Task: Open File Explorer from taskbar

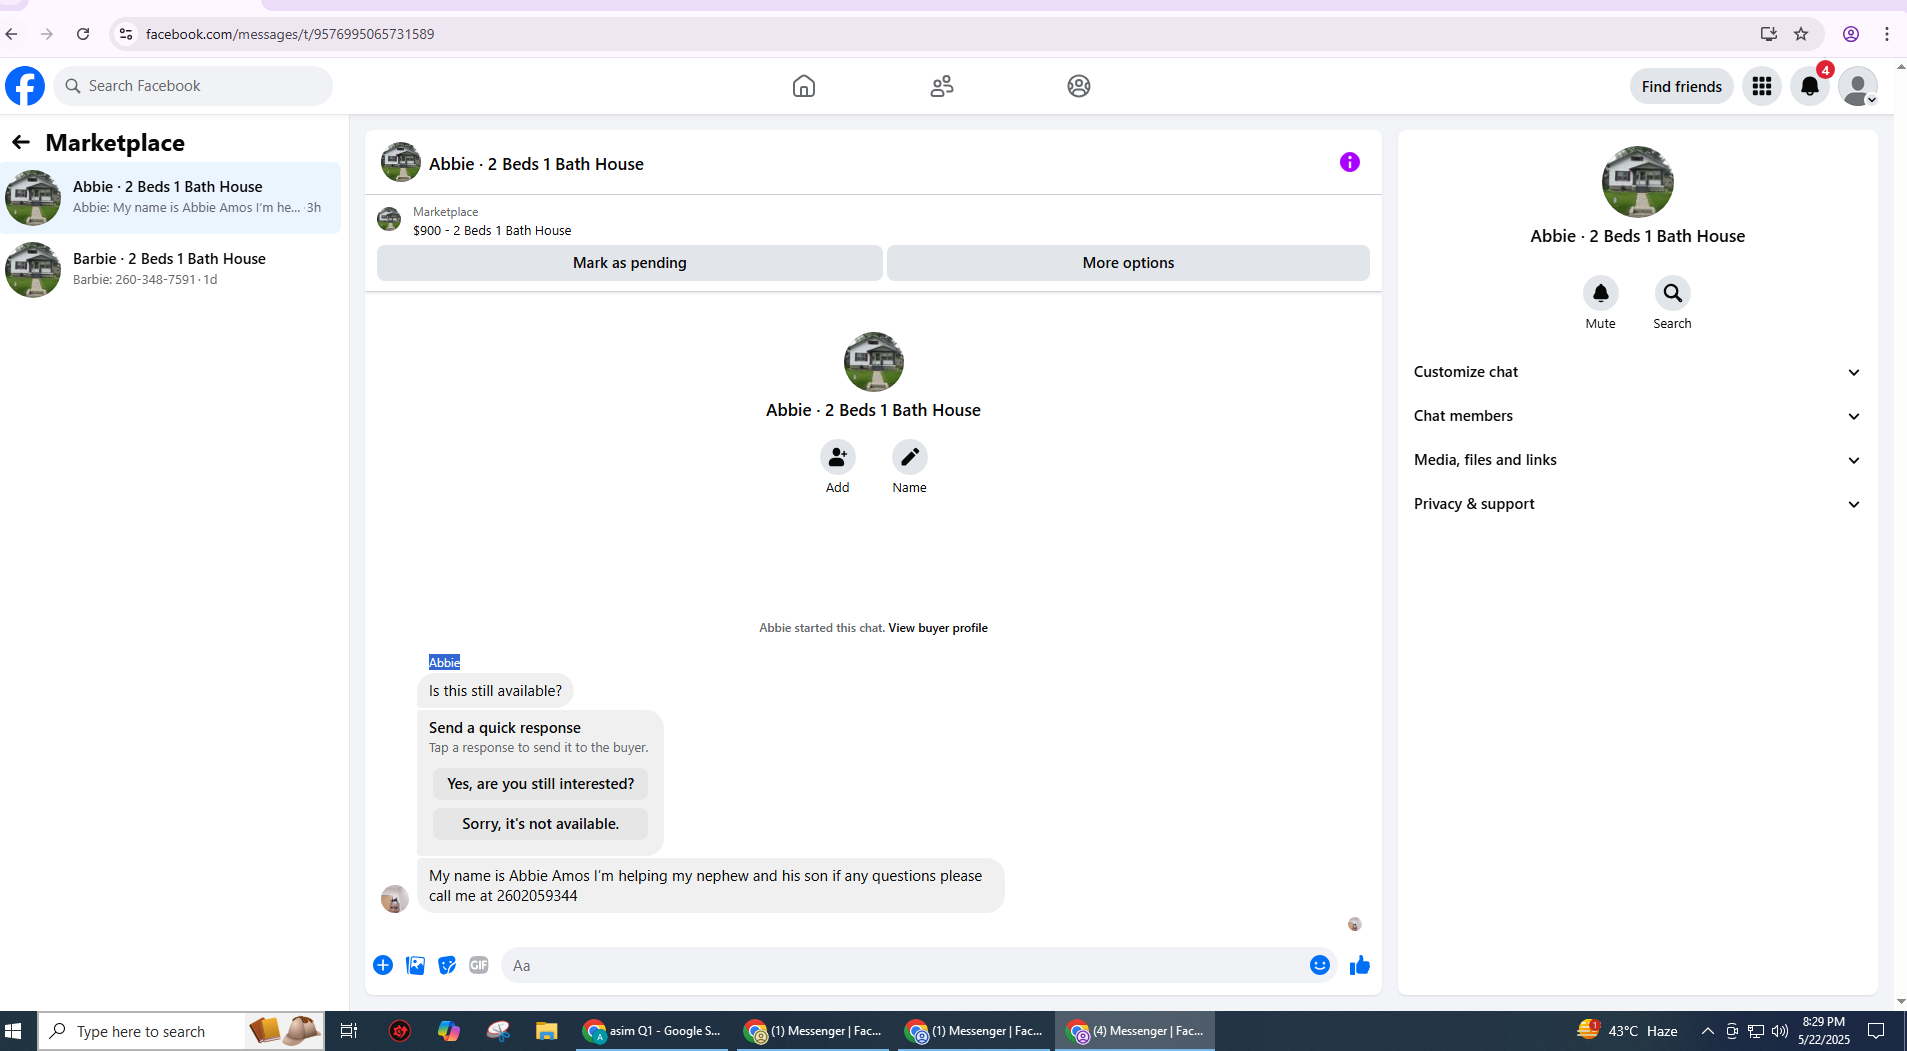Action: tap(546, 1031)
